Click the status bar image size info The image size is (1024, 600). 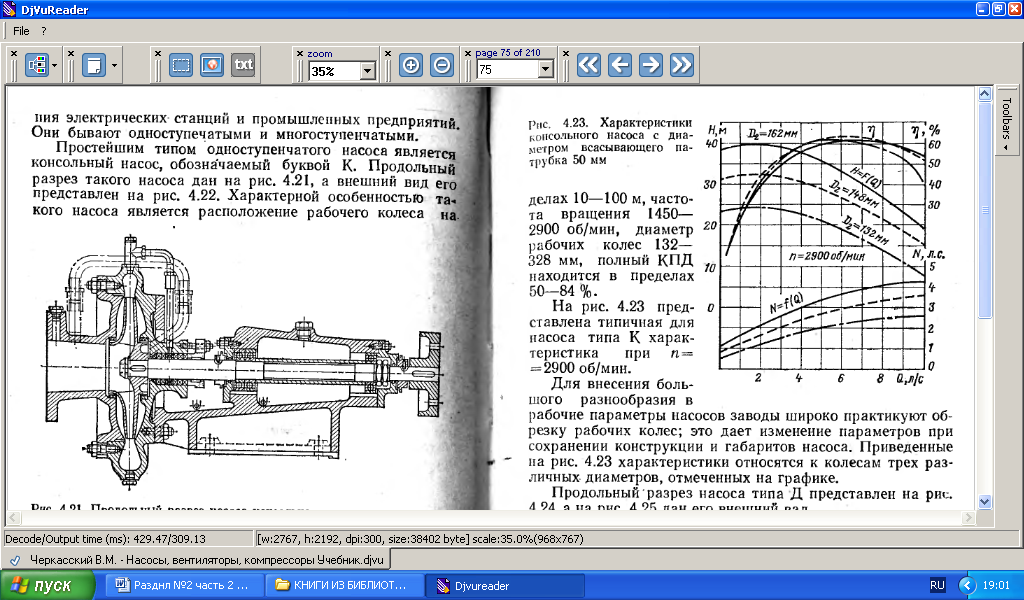pos(421,539)
